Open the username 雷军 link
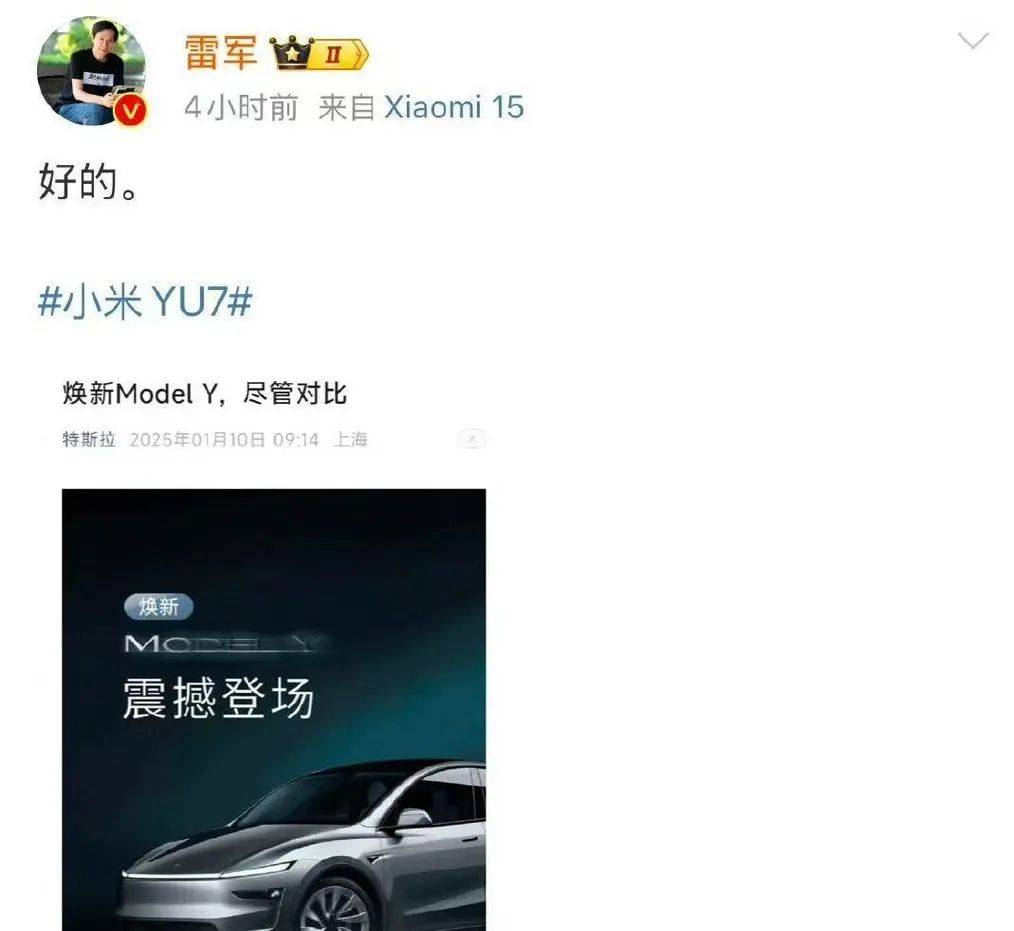1014x931 pixels. coord(221,52)
